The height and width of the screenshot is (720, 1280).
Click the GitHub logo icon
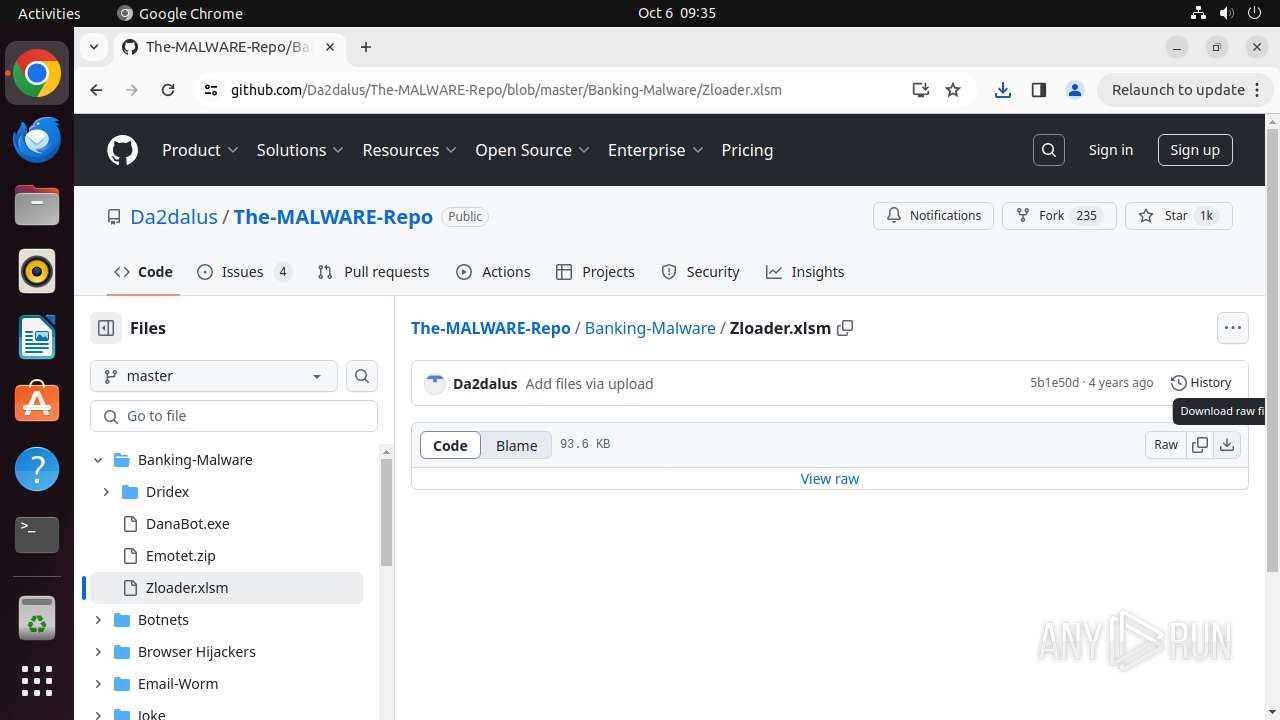click(x=122, y=150)
